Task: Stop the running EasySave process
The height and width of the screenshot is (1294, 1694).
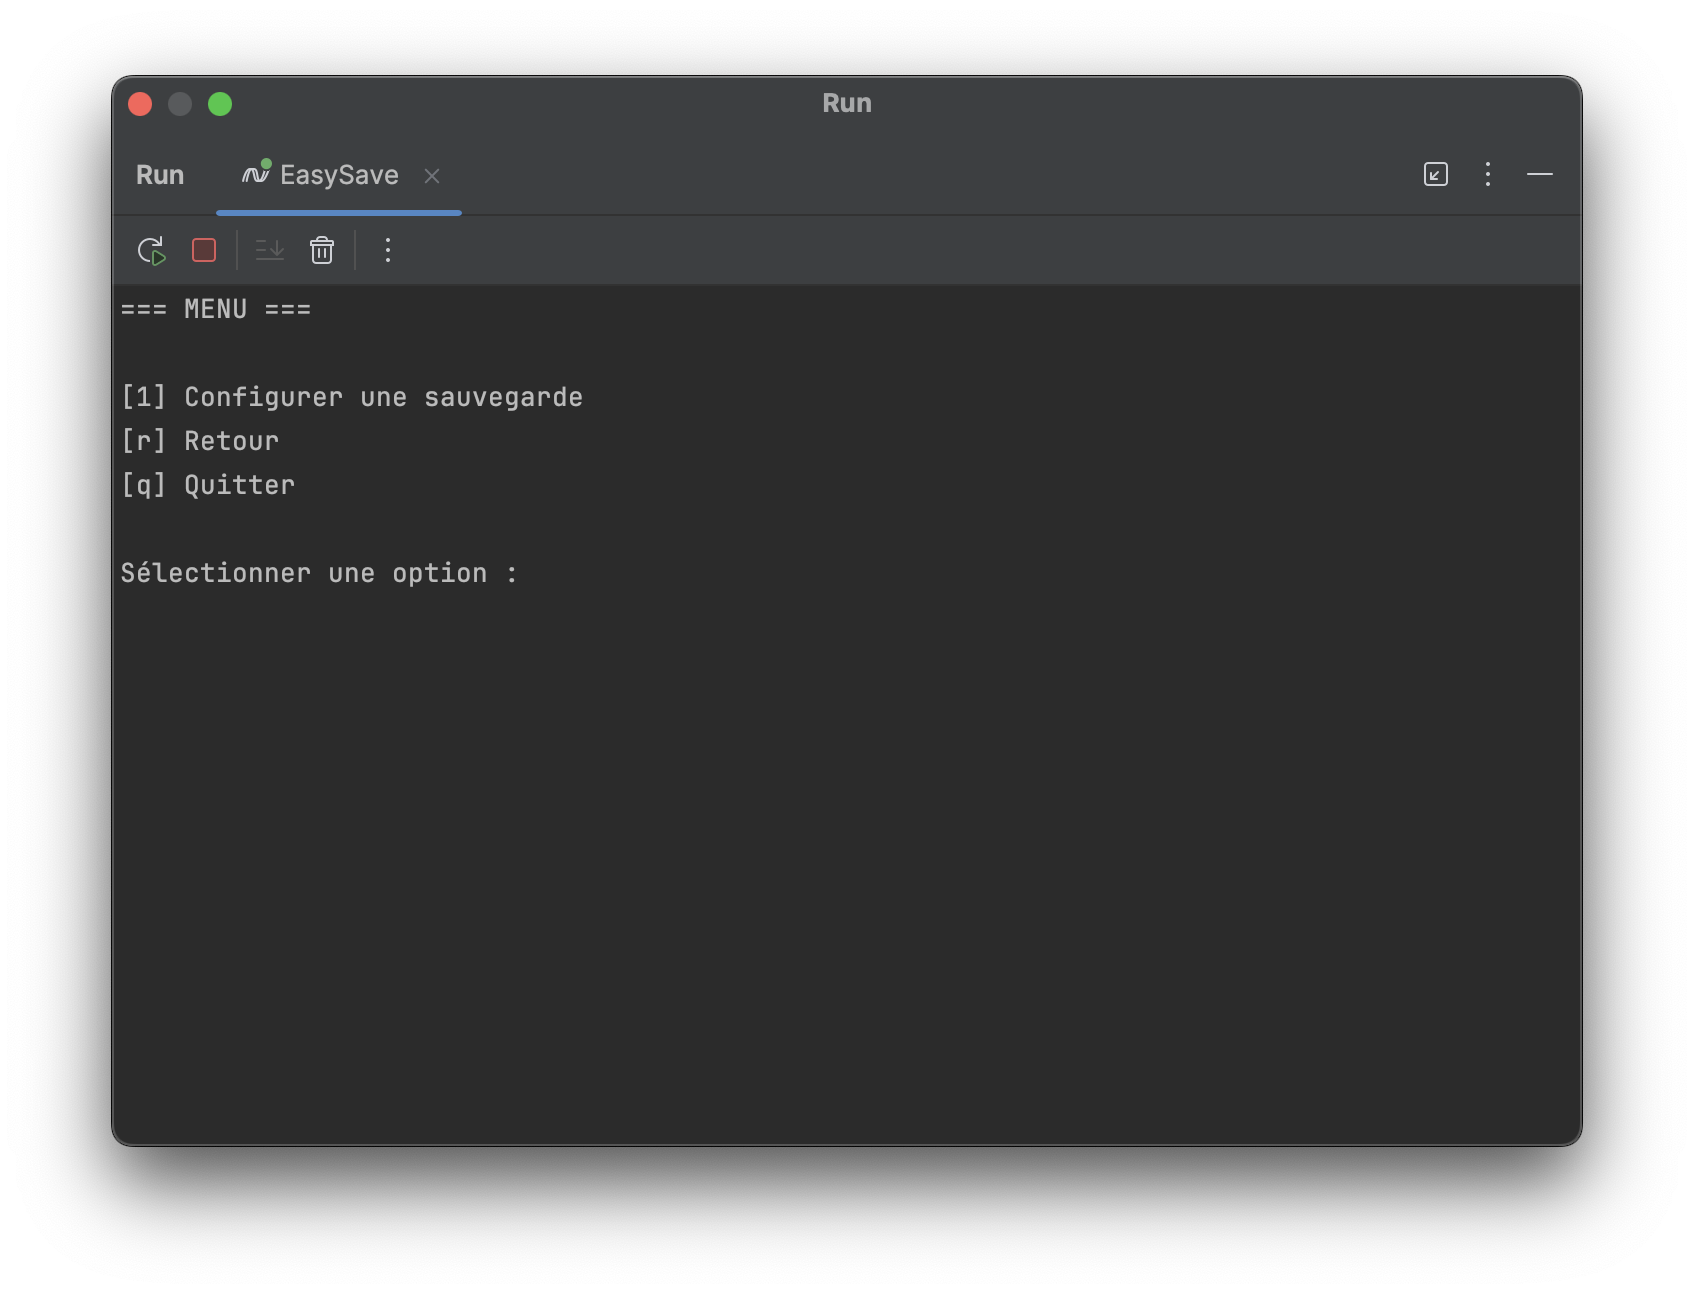Action: pyautogui.click(x=203, y=250)
